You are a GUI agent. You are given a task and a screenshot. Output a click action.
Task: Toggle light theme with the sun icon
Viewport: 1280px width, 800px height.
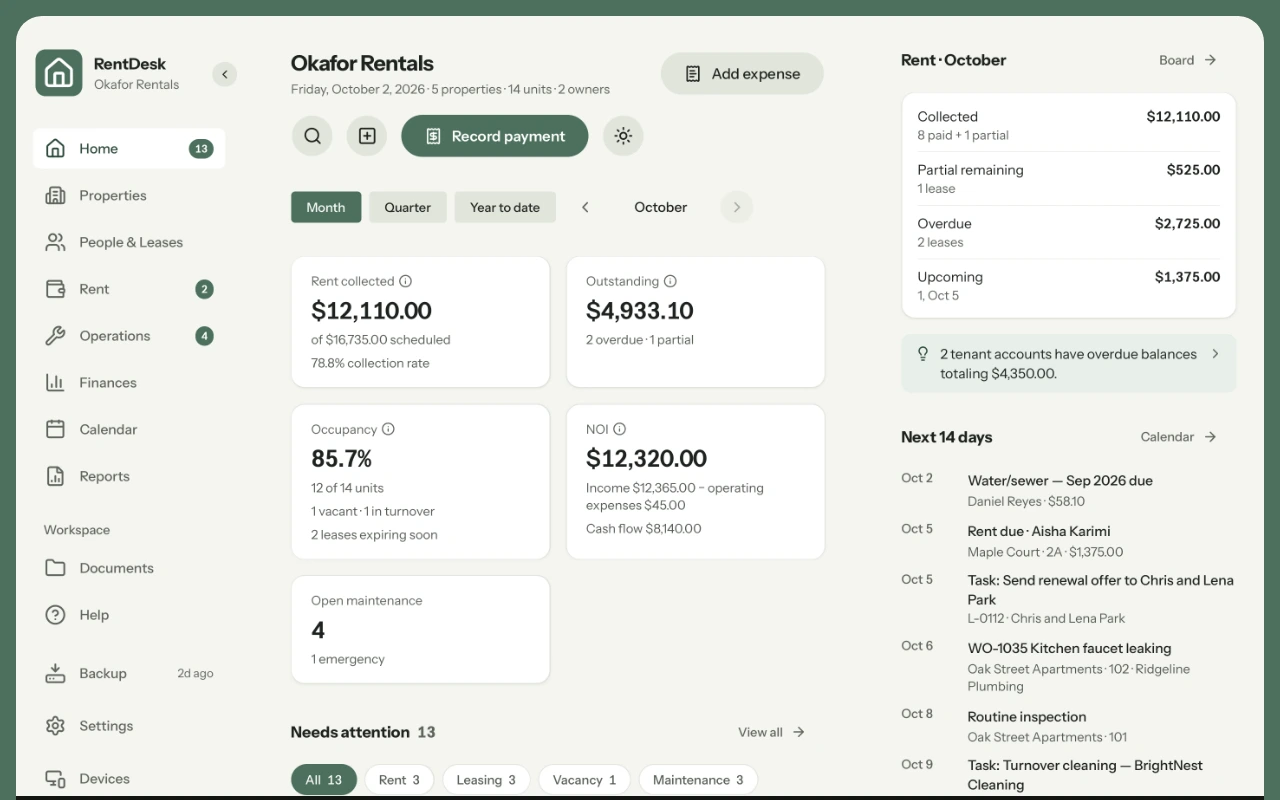623,136
